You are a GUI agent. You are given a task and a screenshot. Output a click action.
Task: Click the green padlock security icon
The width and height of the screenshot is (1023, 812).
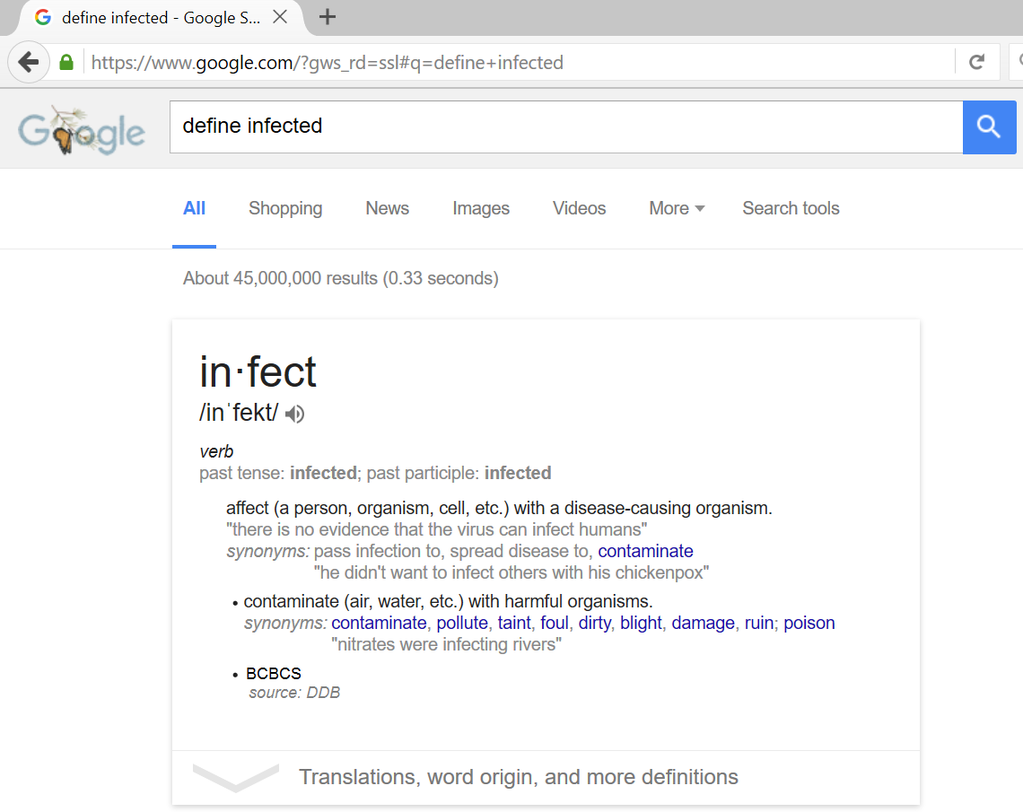pyautogui.click(x=66, y=63)
